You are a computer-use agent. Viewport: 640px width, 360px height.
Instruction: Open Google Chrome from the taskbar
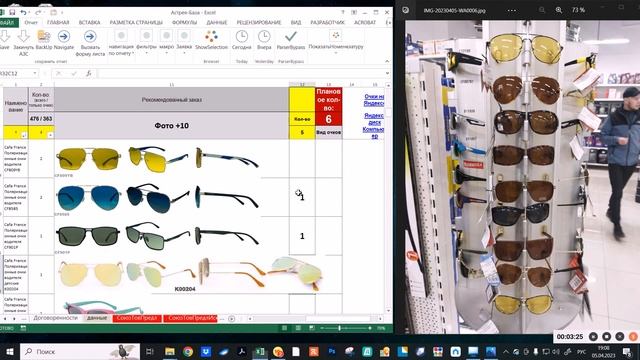click(188, 351)
